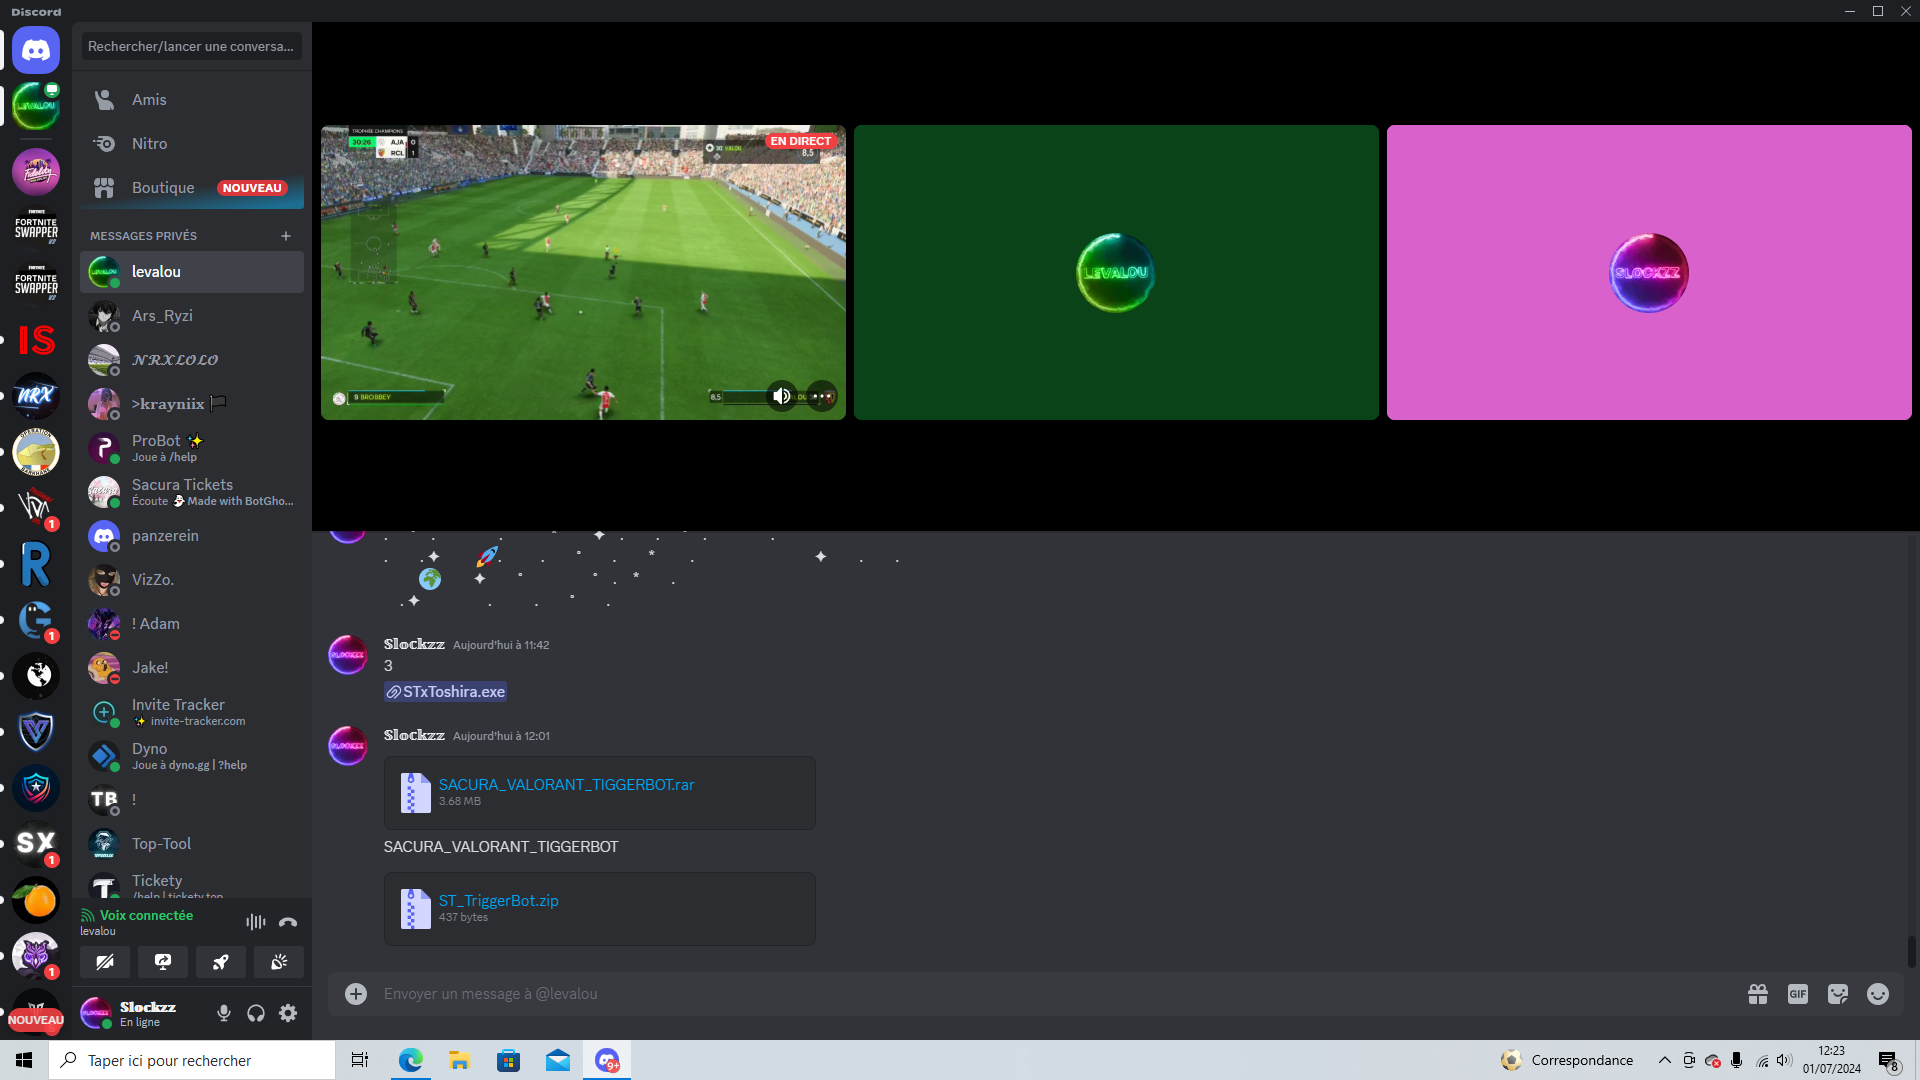Open user settings gear
1920x1080 pixels.
click(x=288, y=1013)
